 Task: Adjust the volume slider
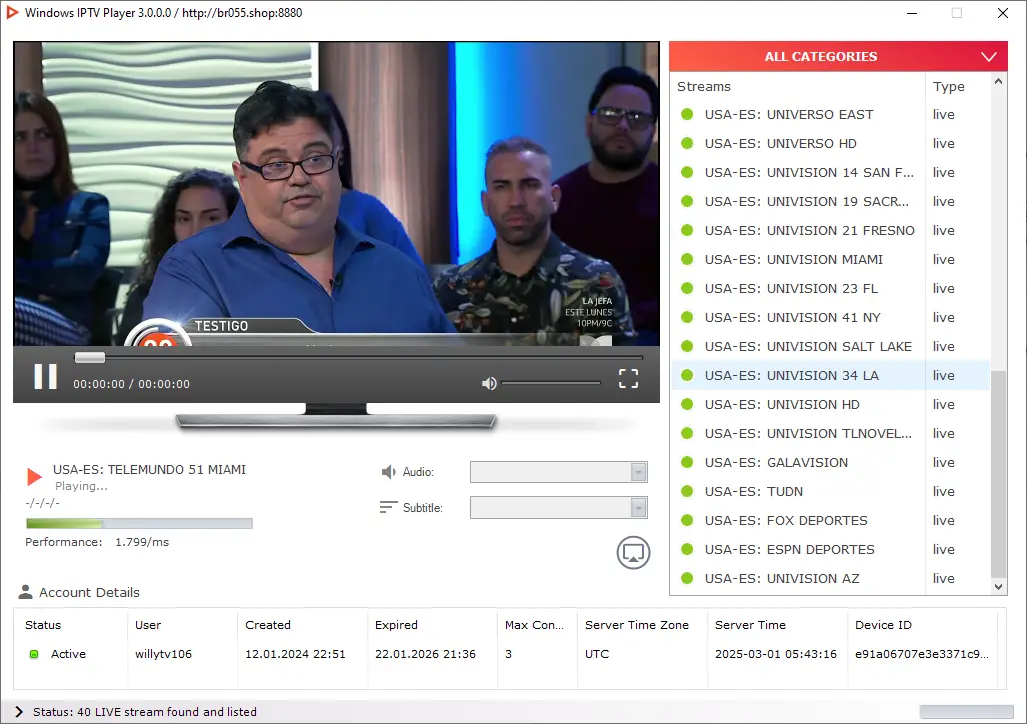[551, 383]
